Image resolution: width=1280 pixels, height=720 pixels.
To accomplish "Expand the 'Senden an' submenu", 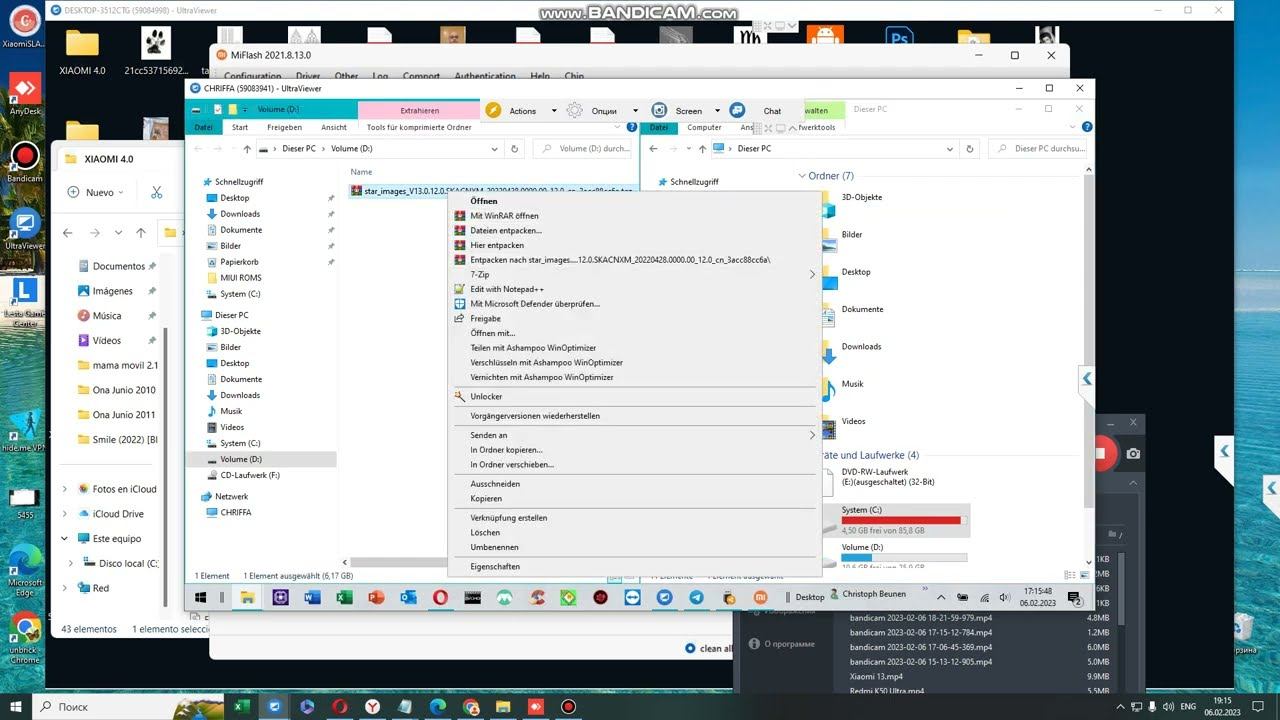I will click(x=633, y=435).
